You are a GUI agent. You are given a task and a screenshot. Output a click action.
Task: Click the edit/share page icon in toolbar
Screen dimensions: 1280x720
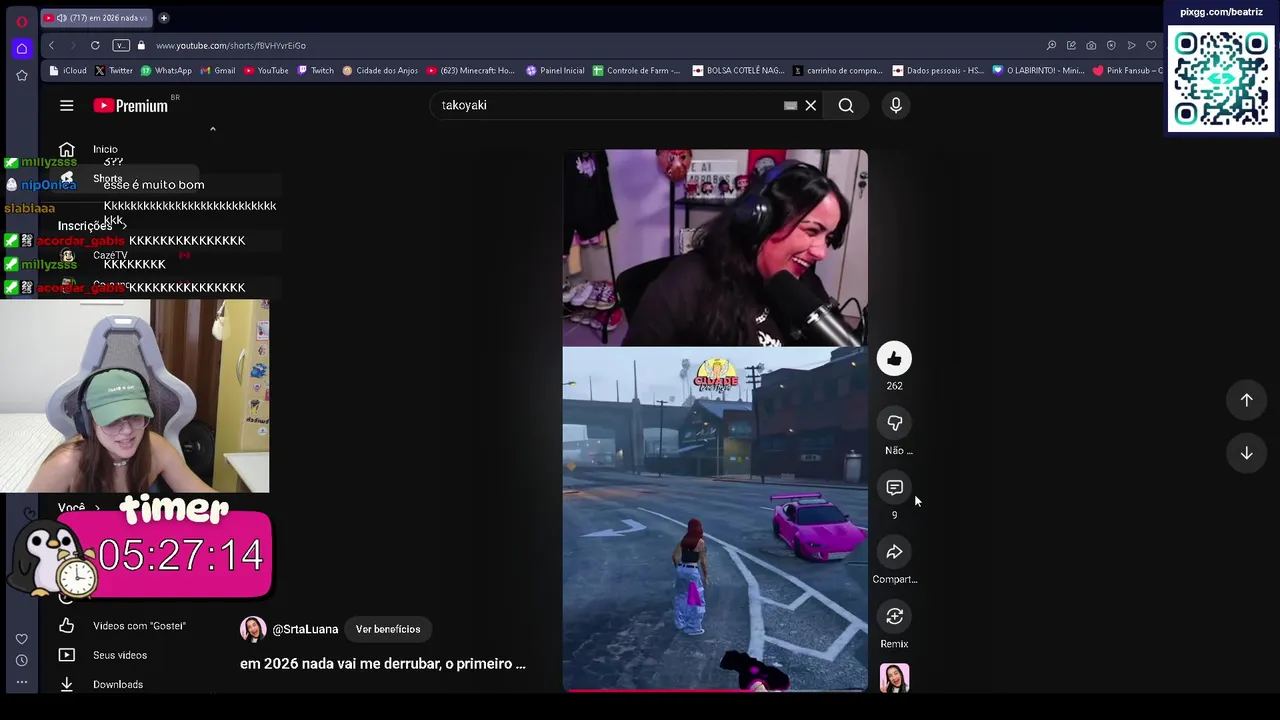click(x=1071, y=45)
